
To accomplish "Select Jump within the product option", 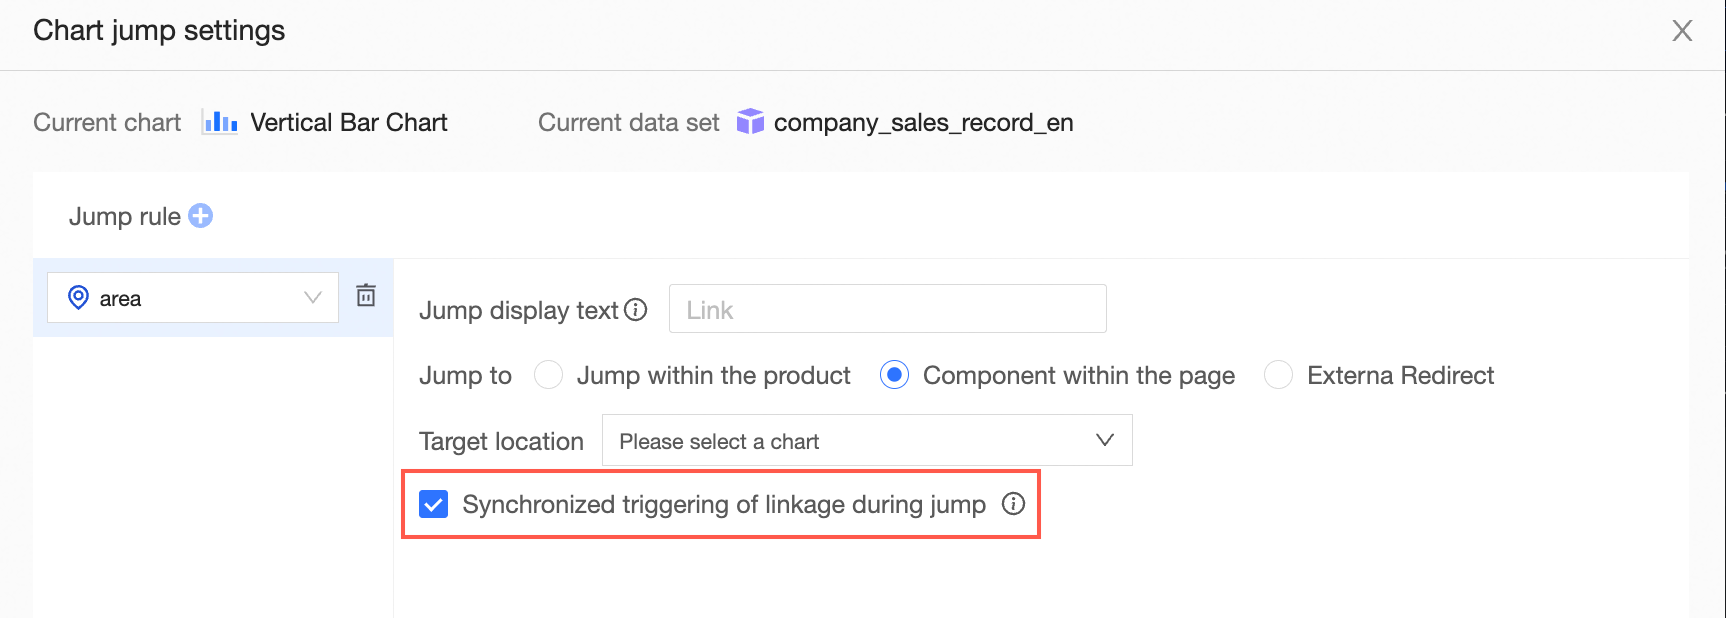I will (x=549, y=375).
